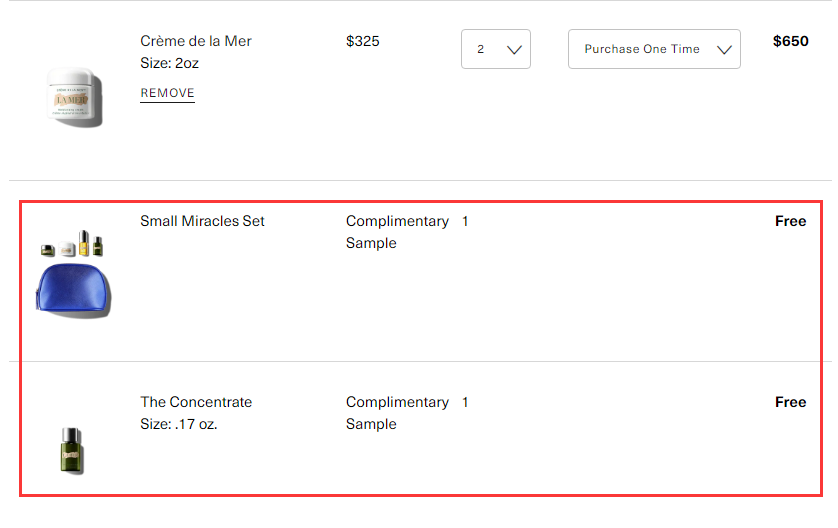Click the chevron arrow in quantity selector
Viewport: 838px width, 528px height.
pyautogui.click(x=514, y=50)
